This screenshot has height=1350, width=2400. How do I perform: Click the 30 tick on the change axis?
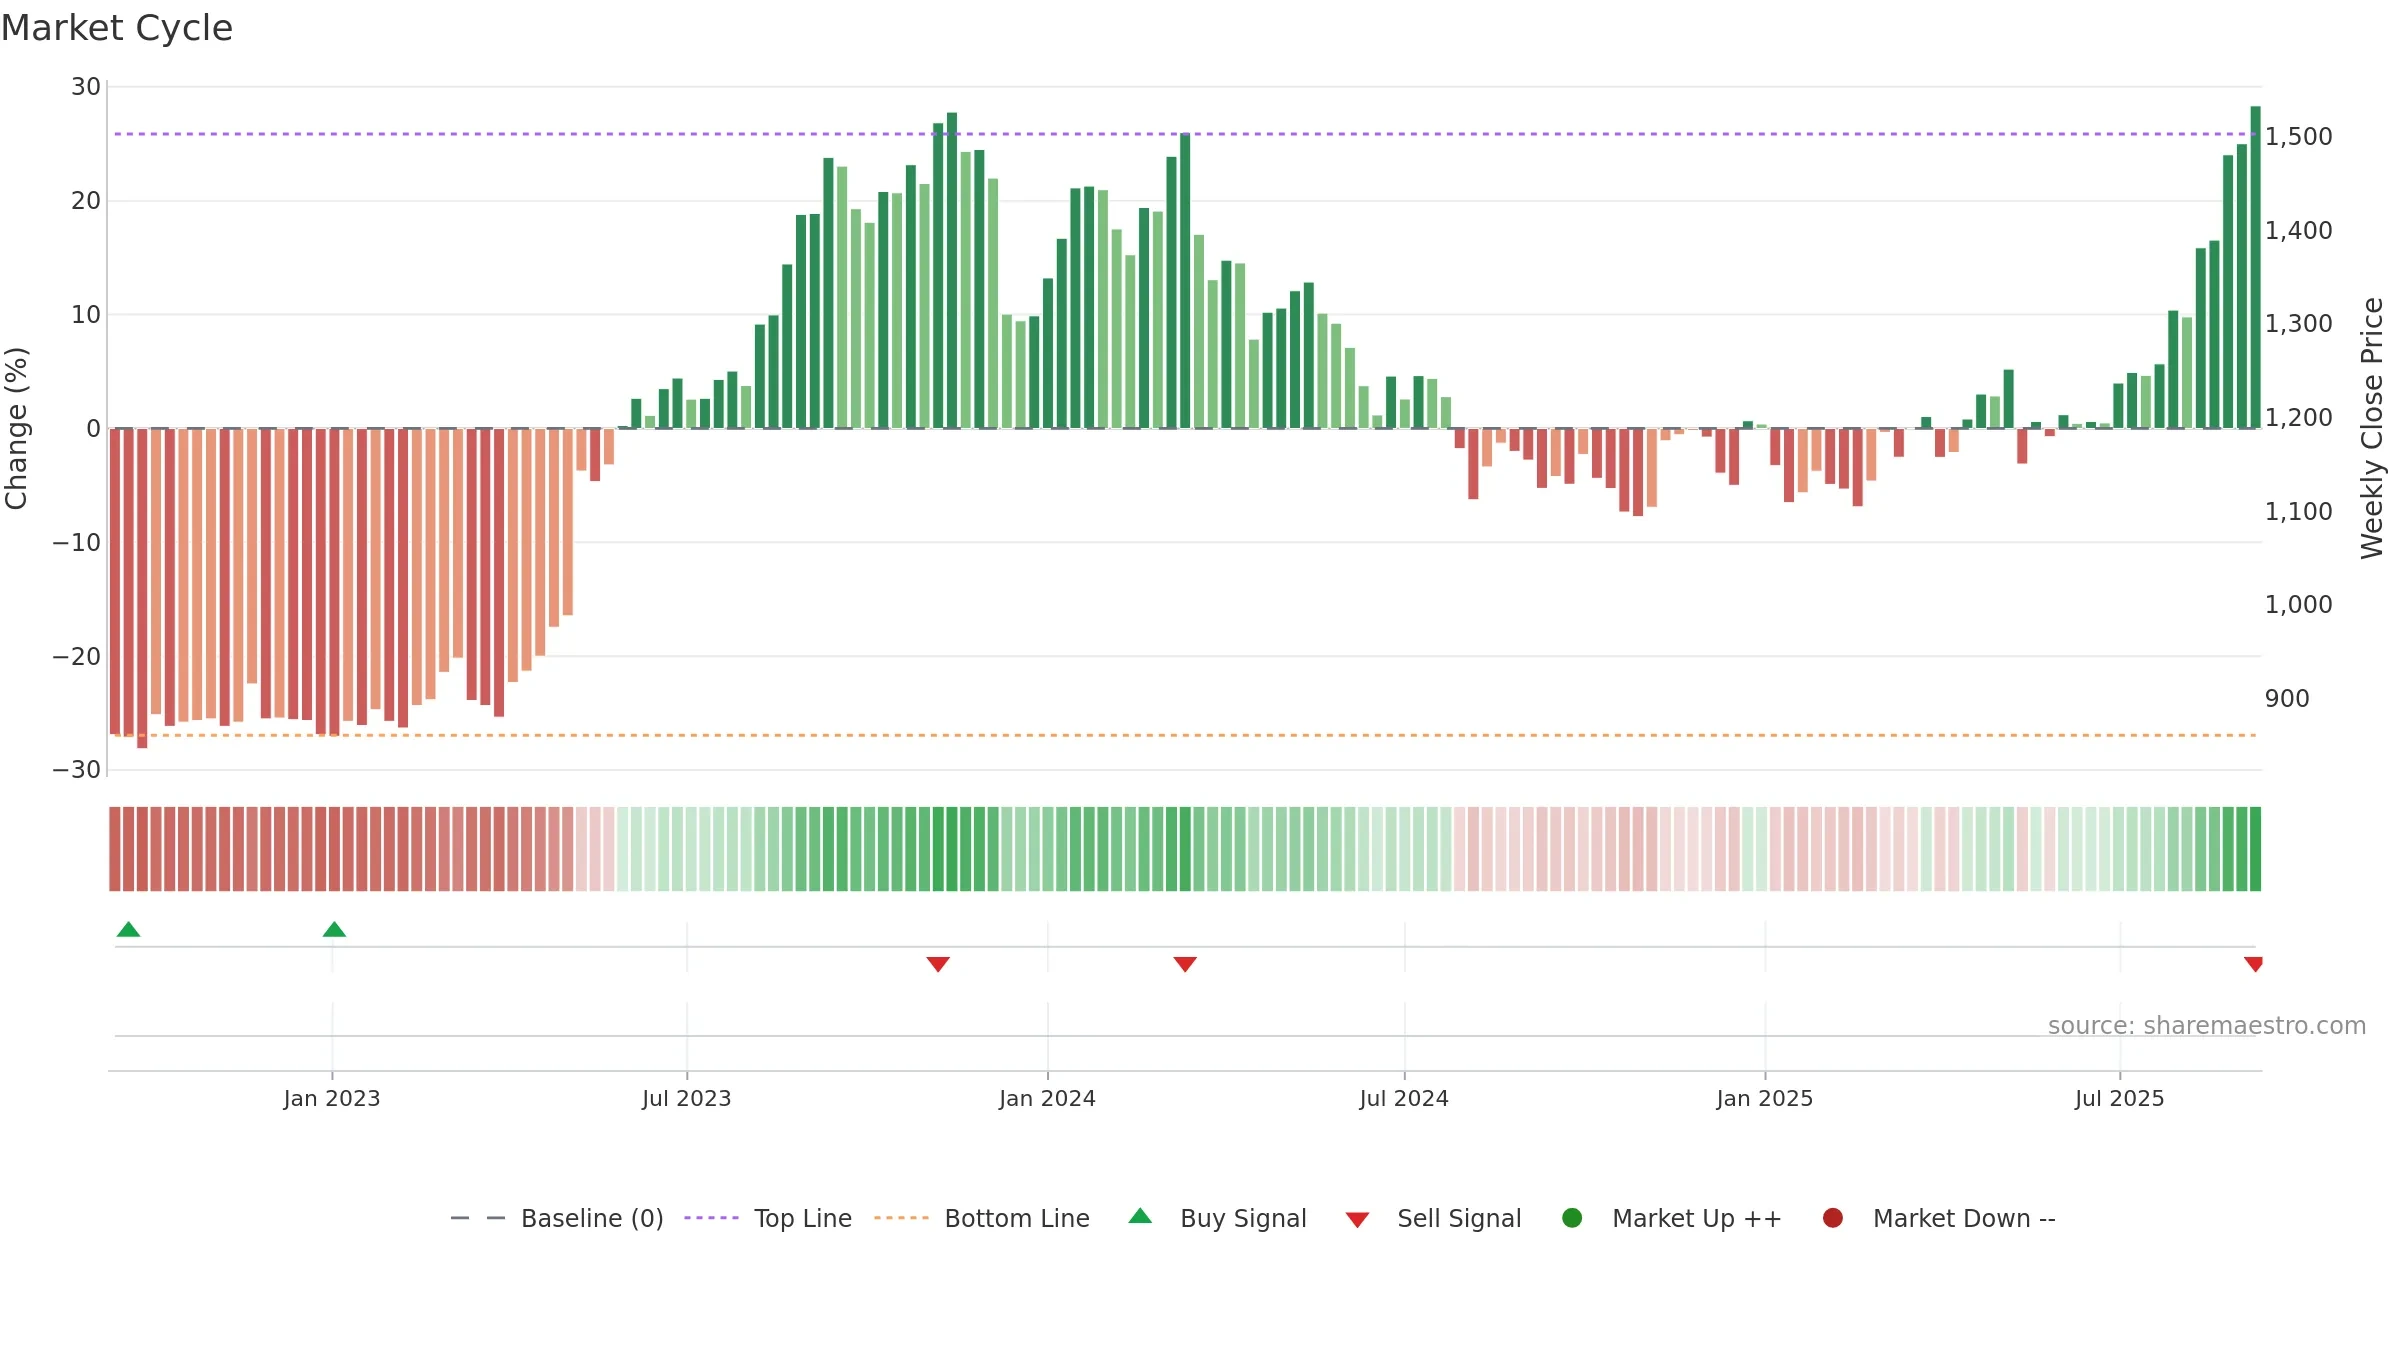[86, 87]
